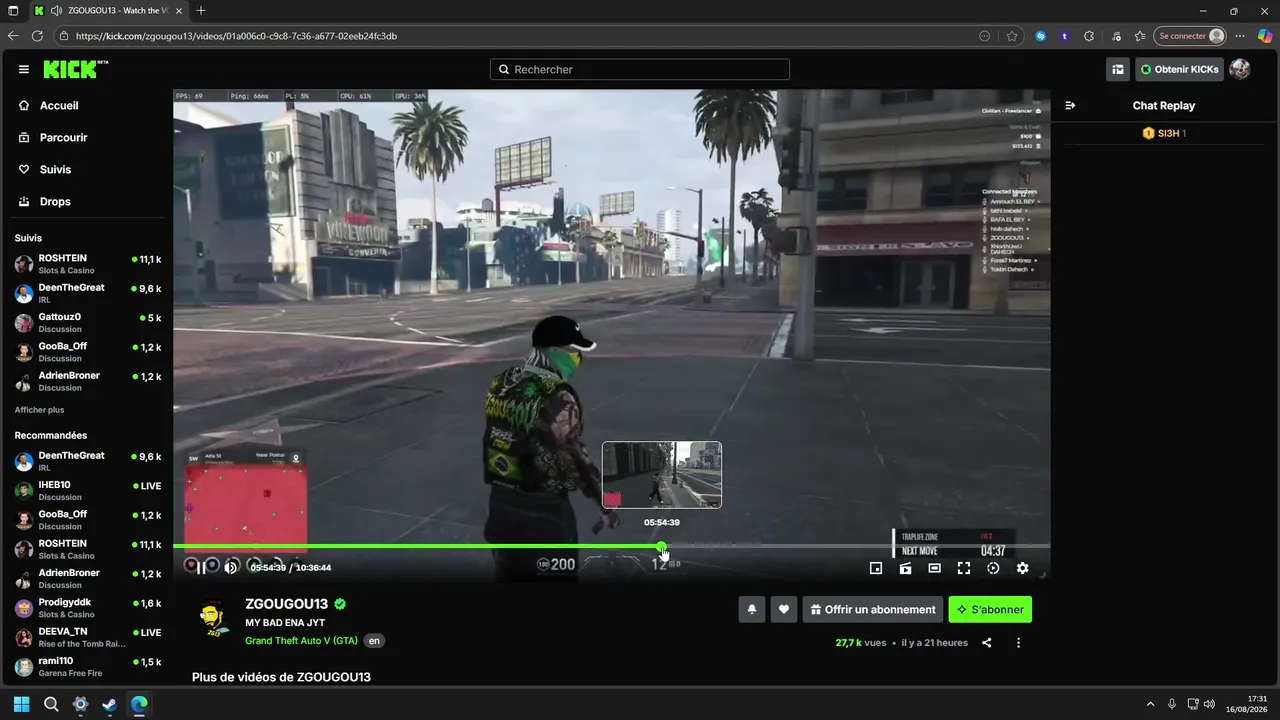The height and width of the screenshot is (720, 1280).
Task: Click the Rechercher search field
Action: [640, 69]
